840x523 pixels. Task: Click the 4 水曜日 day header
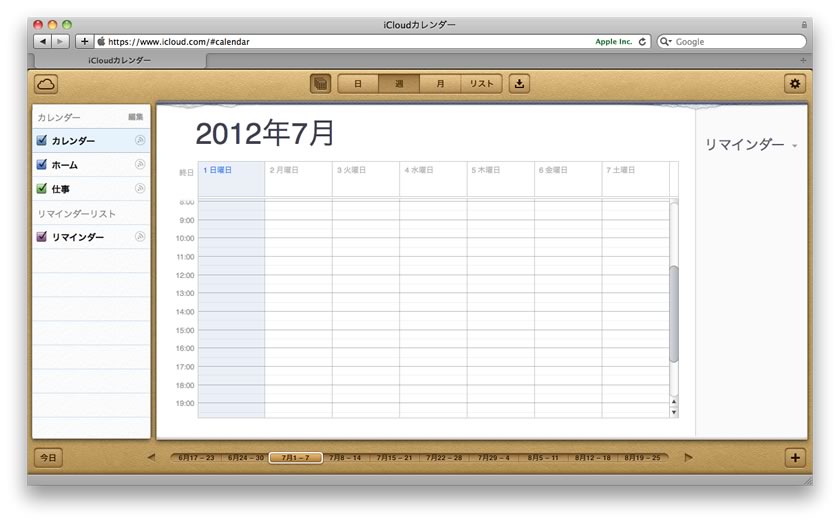point(419,170)
